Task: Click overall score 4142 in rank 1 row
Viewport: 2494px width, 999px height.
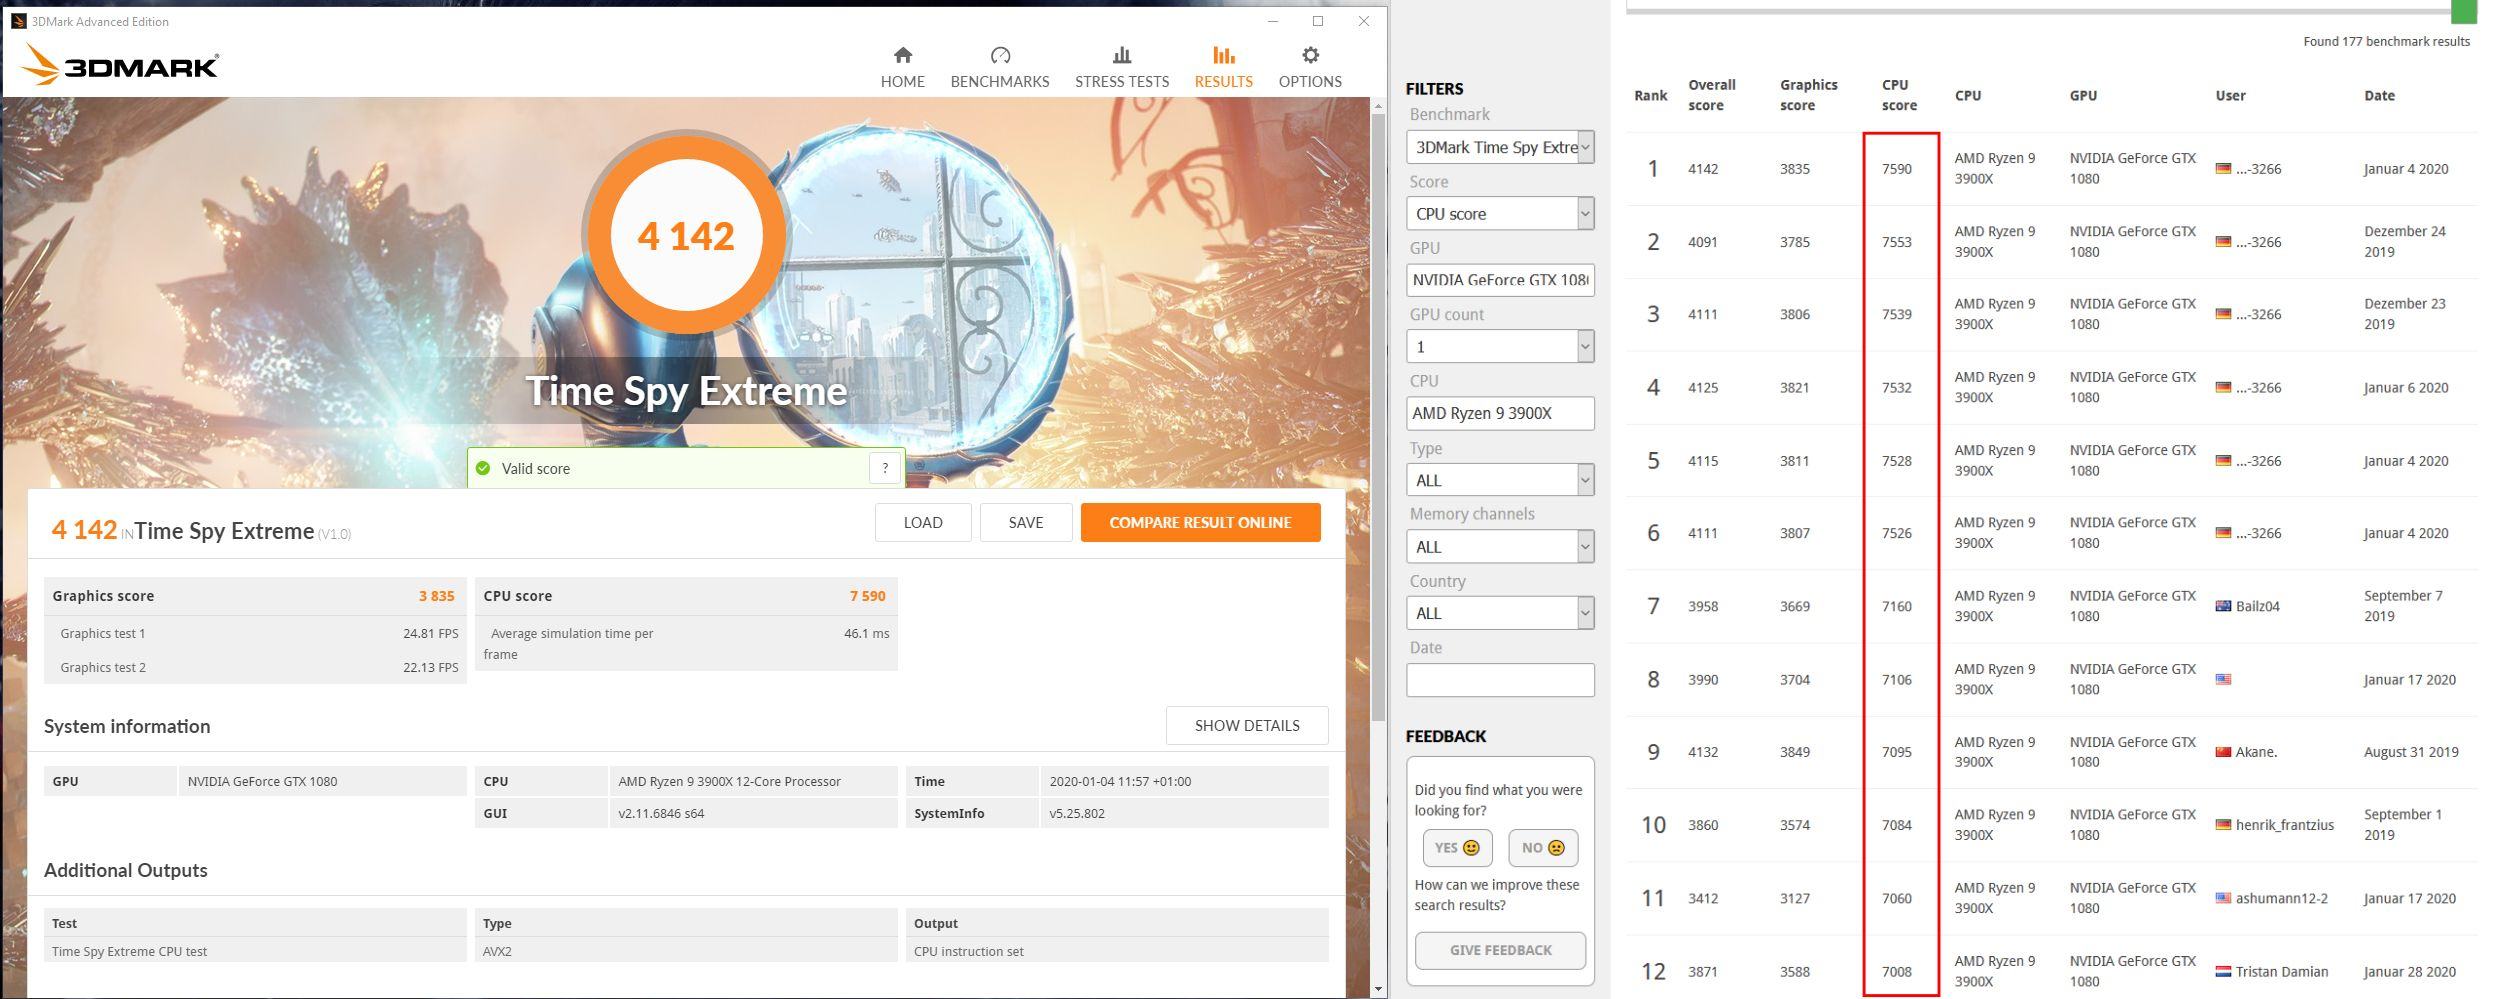Action: [1703, 169]
